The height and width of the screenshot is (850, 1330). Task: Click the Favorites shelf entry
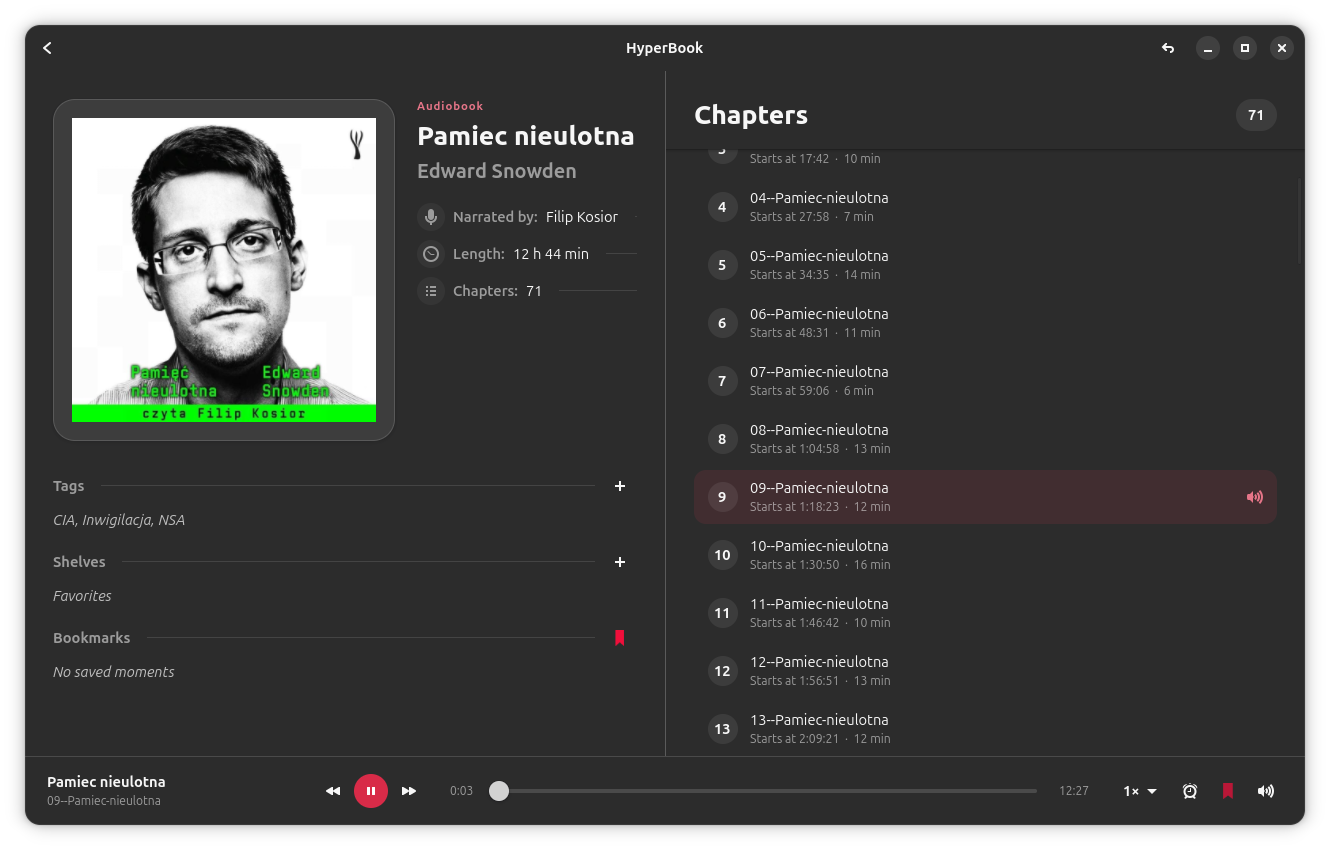pyautogui.click(x=82, y=596)
